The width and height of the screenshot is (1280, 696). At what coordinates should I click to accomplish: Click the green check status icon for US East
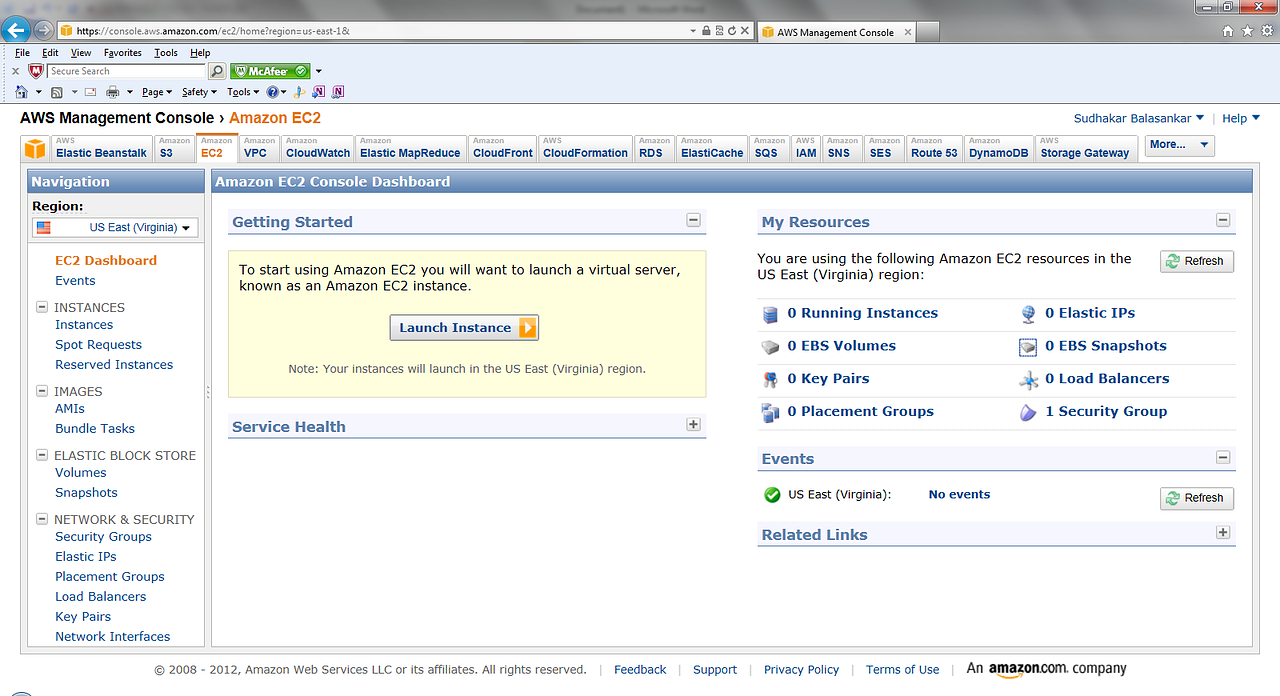tap(772, 495)
